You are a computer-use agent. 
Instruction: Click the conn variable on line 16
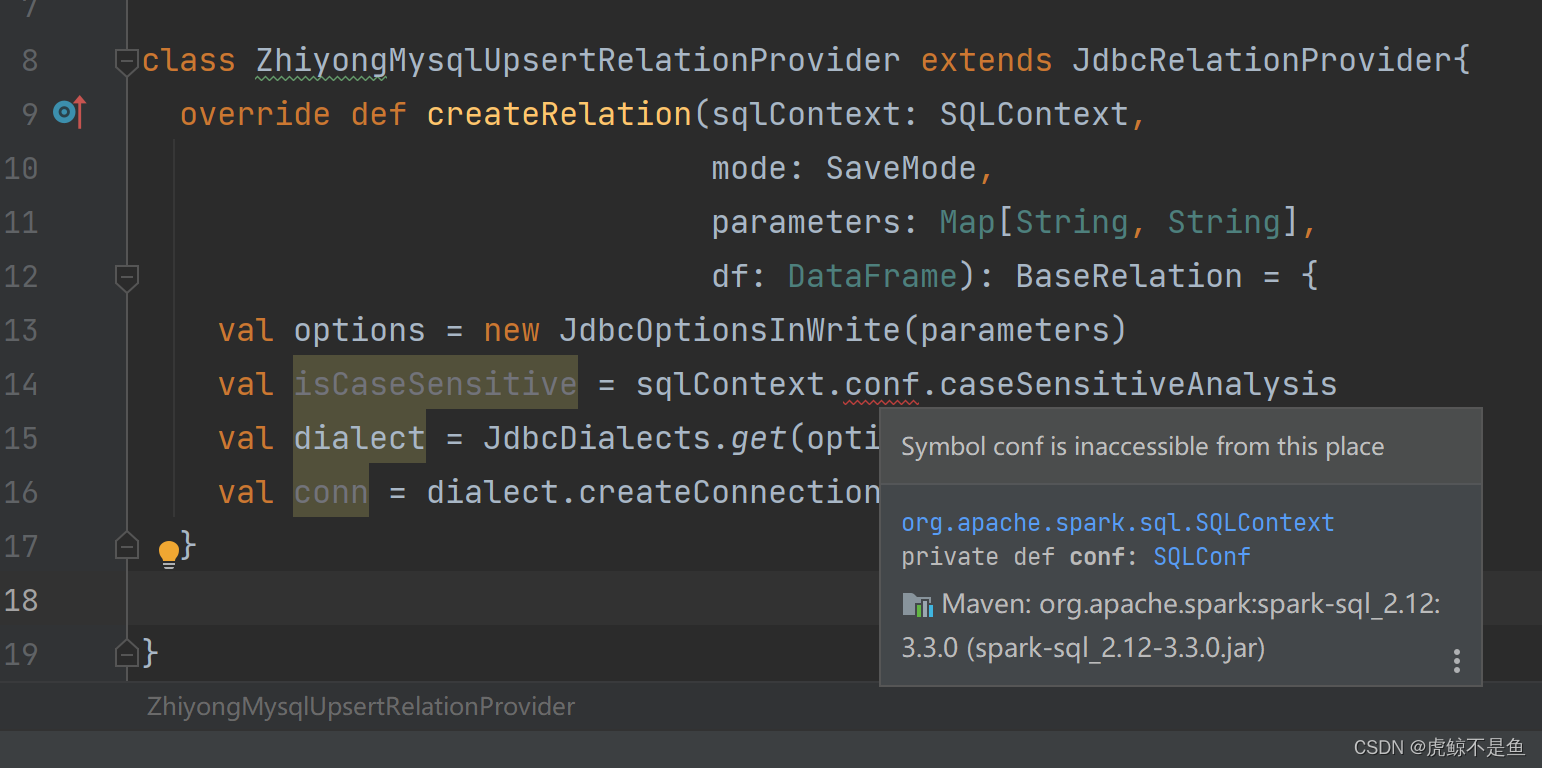click(331, 492)
